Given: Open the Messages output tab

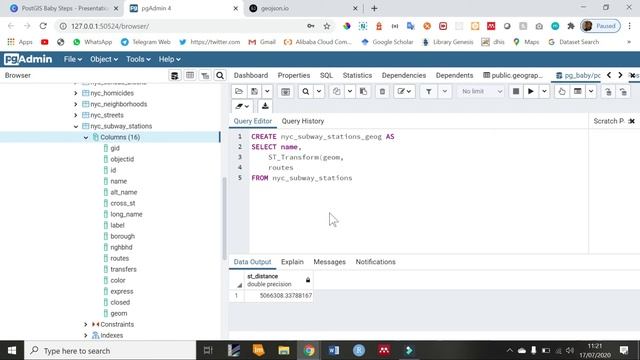Looking at the screenshot, I should (x=329, y=262).
